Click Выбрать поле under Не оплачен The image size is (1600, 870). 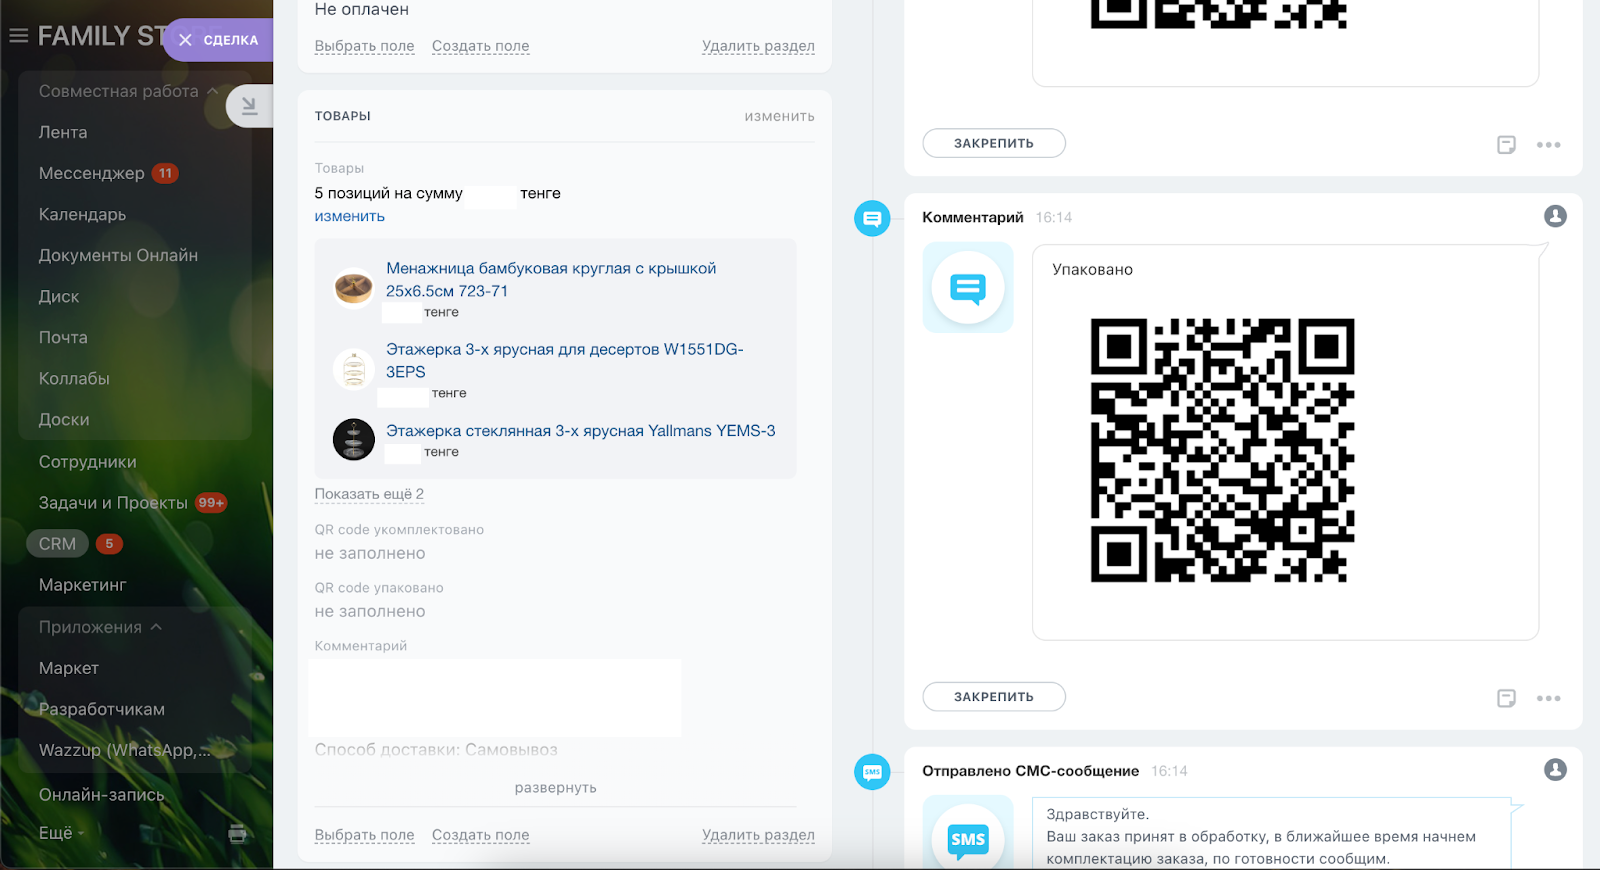pos(364,46)
